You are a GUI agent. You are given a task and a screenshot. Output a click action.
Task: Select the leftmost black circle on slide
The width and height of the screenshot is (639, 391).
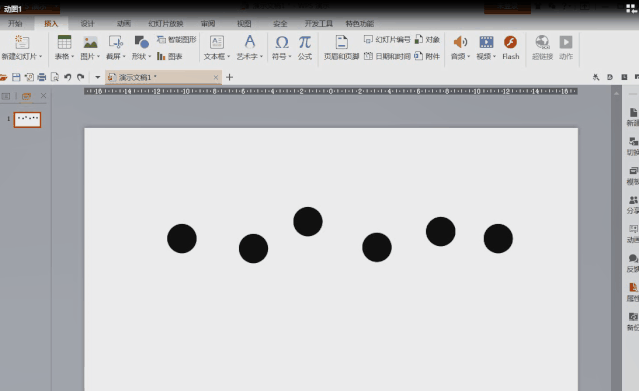coord(182,239)
